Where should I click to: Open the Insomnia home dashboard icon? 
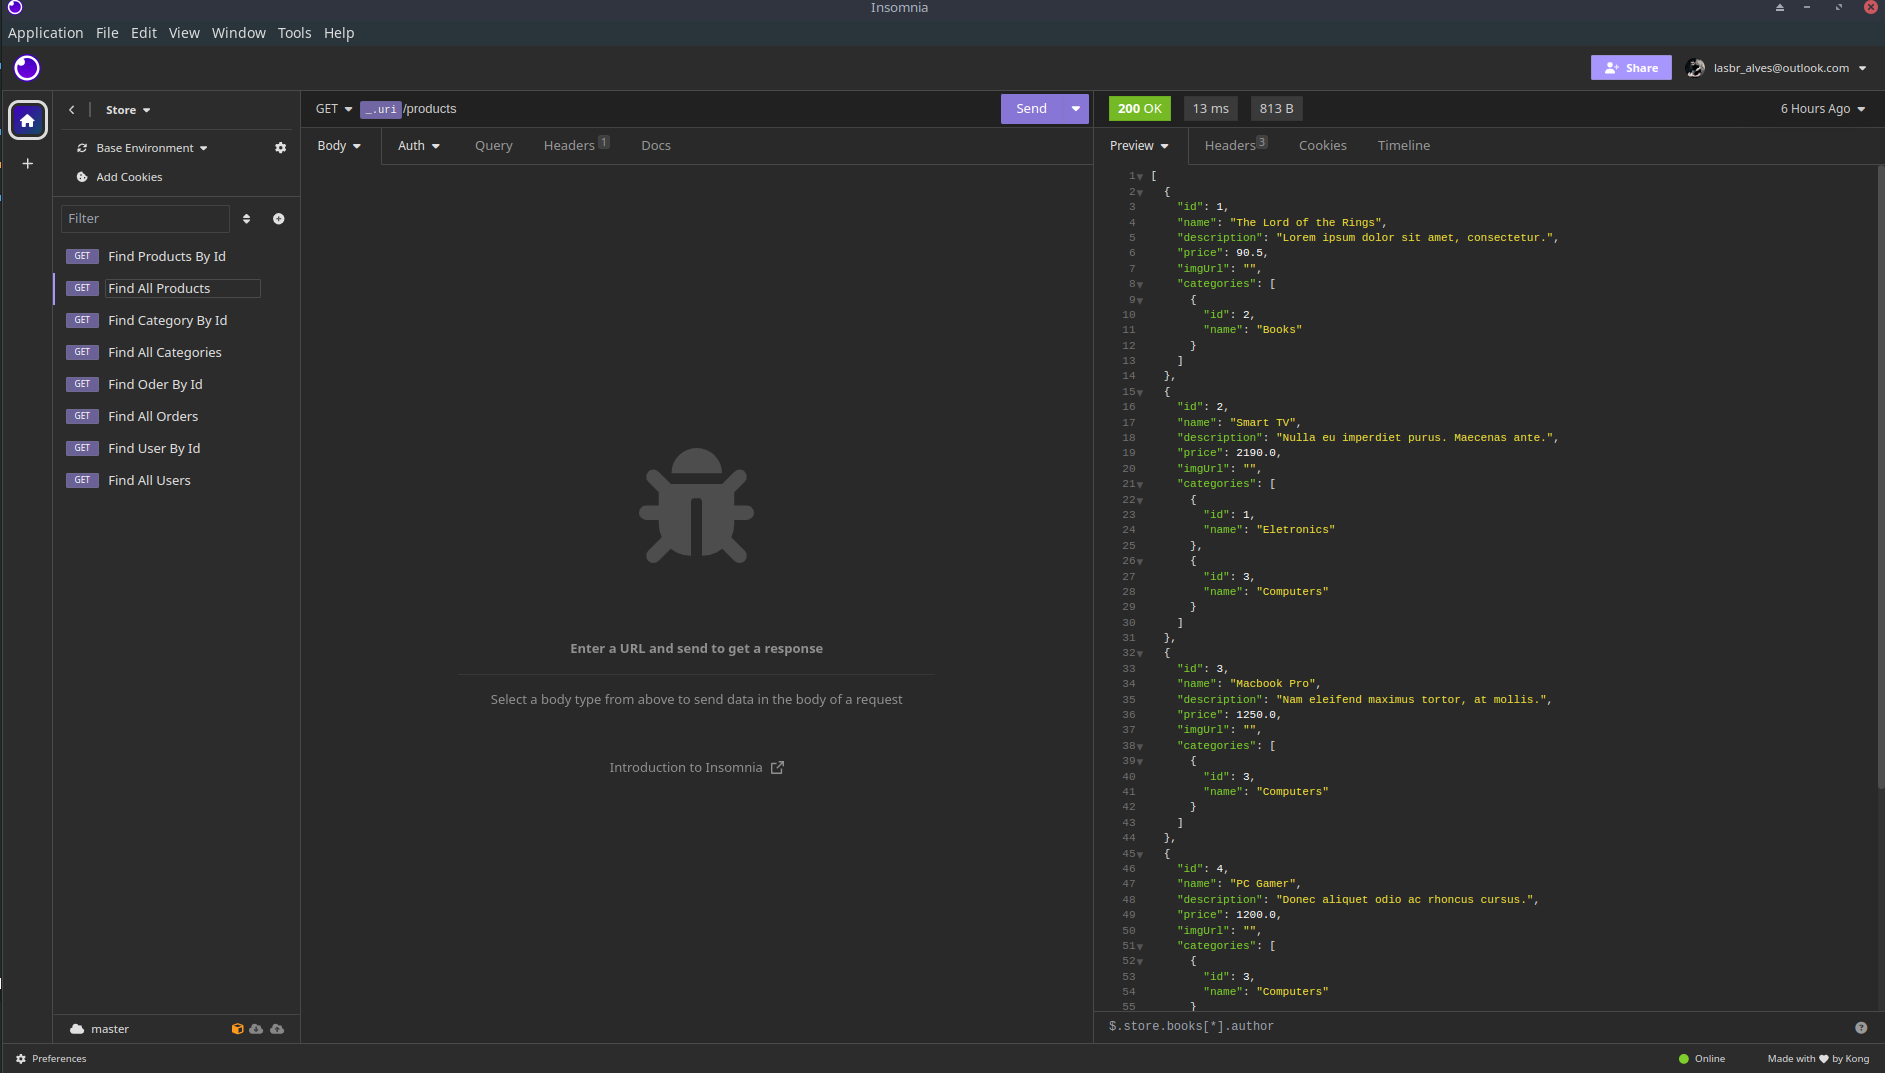pos(27,120)
